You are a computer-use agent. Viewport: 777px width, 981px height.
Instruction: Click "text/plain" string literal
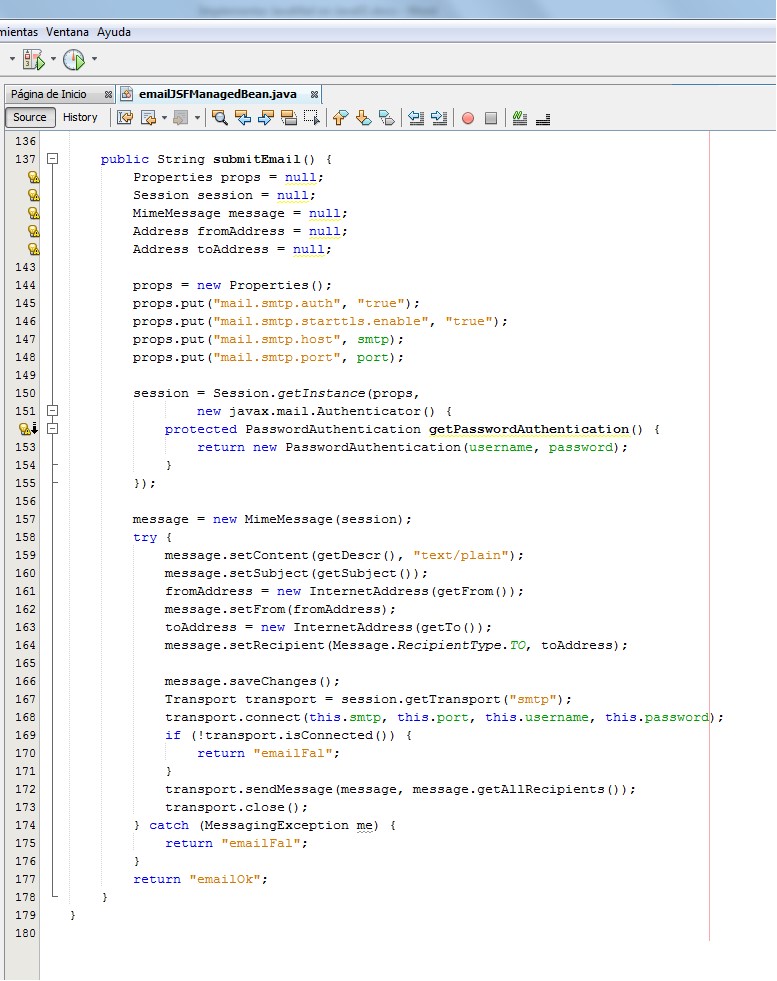click(x=461, y=555)
